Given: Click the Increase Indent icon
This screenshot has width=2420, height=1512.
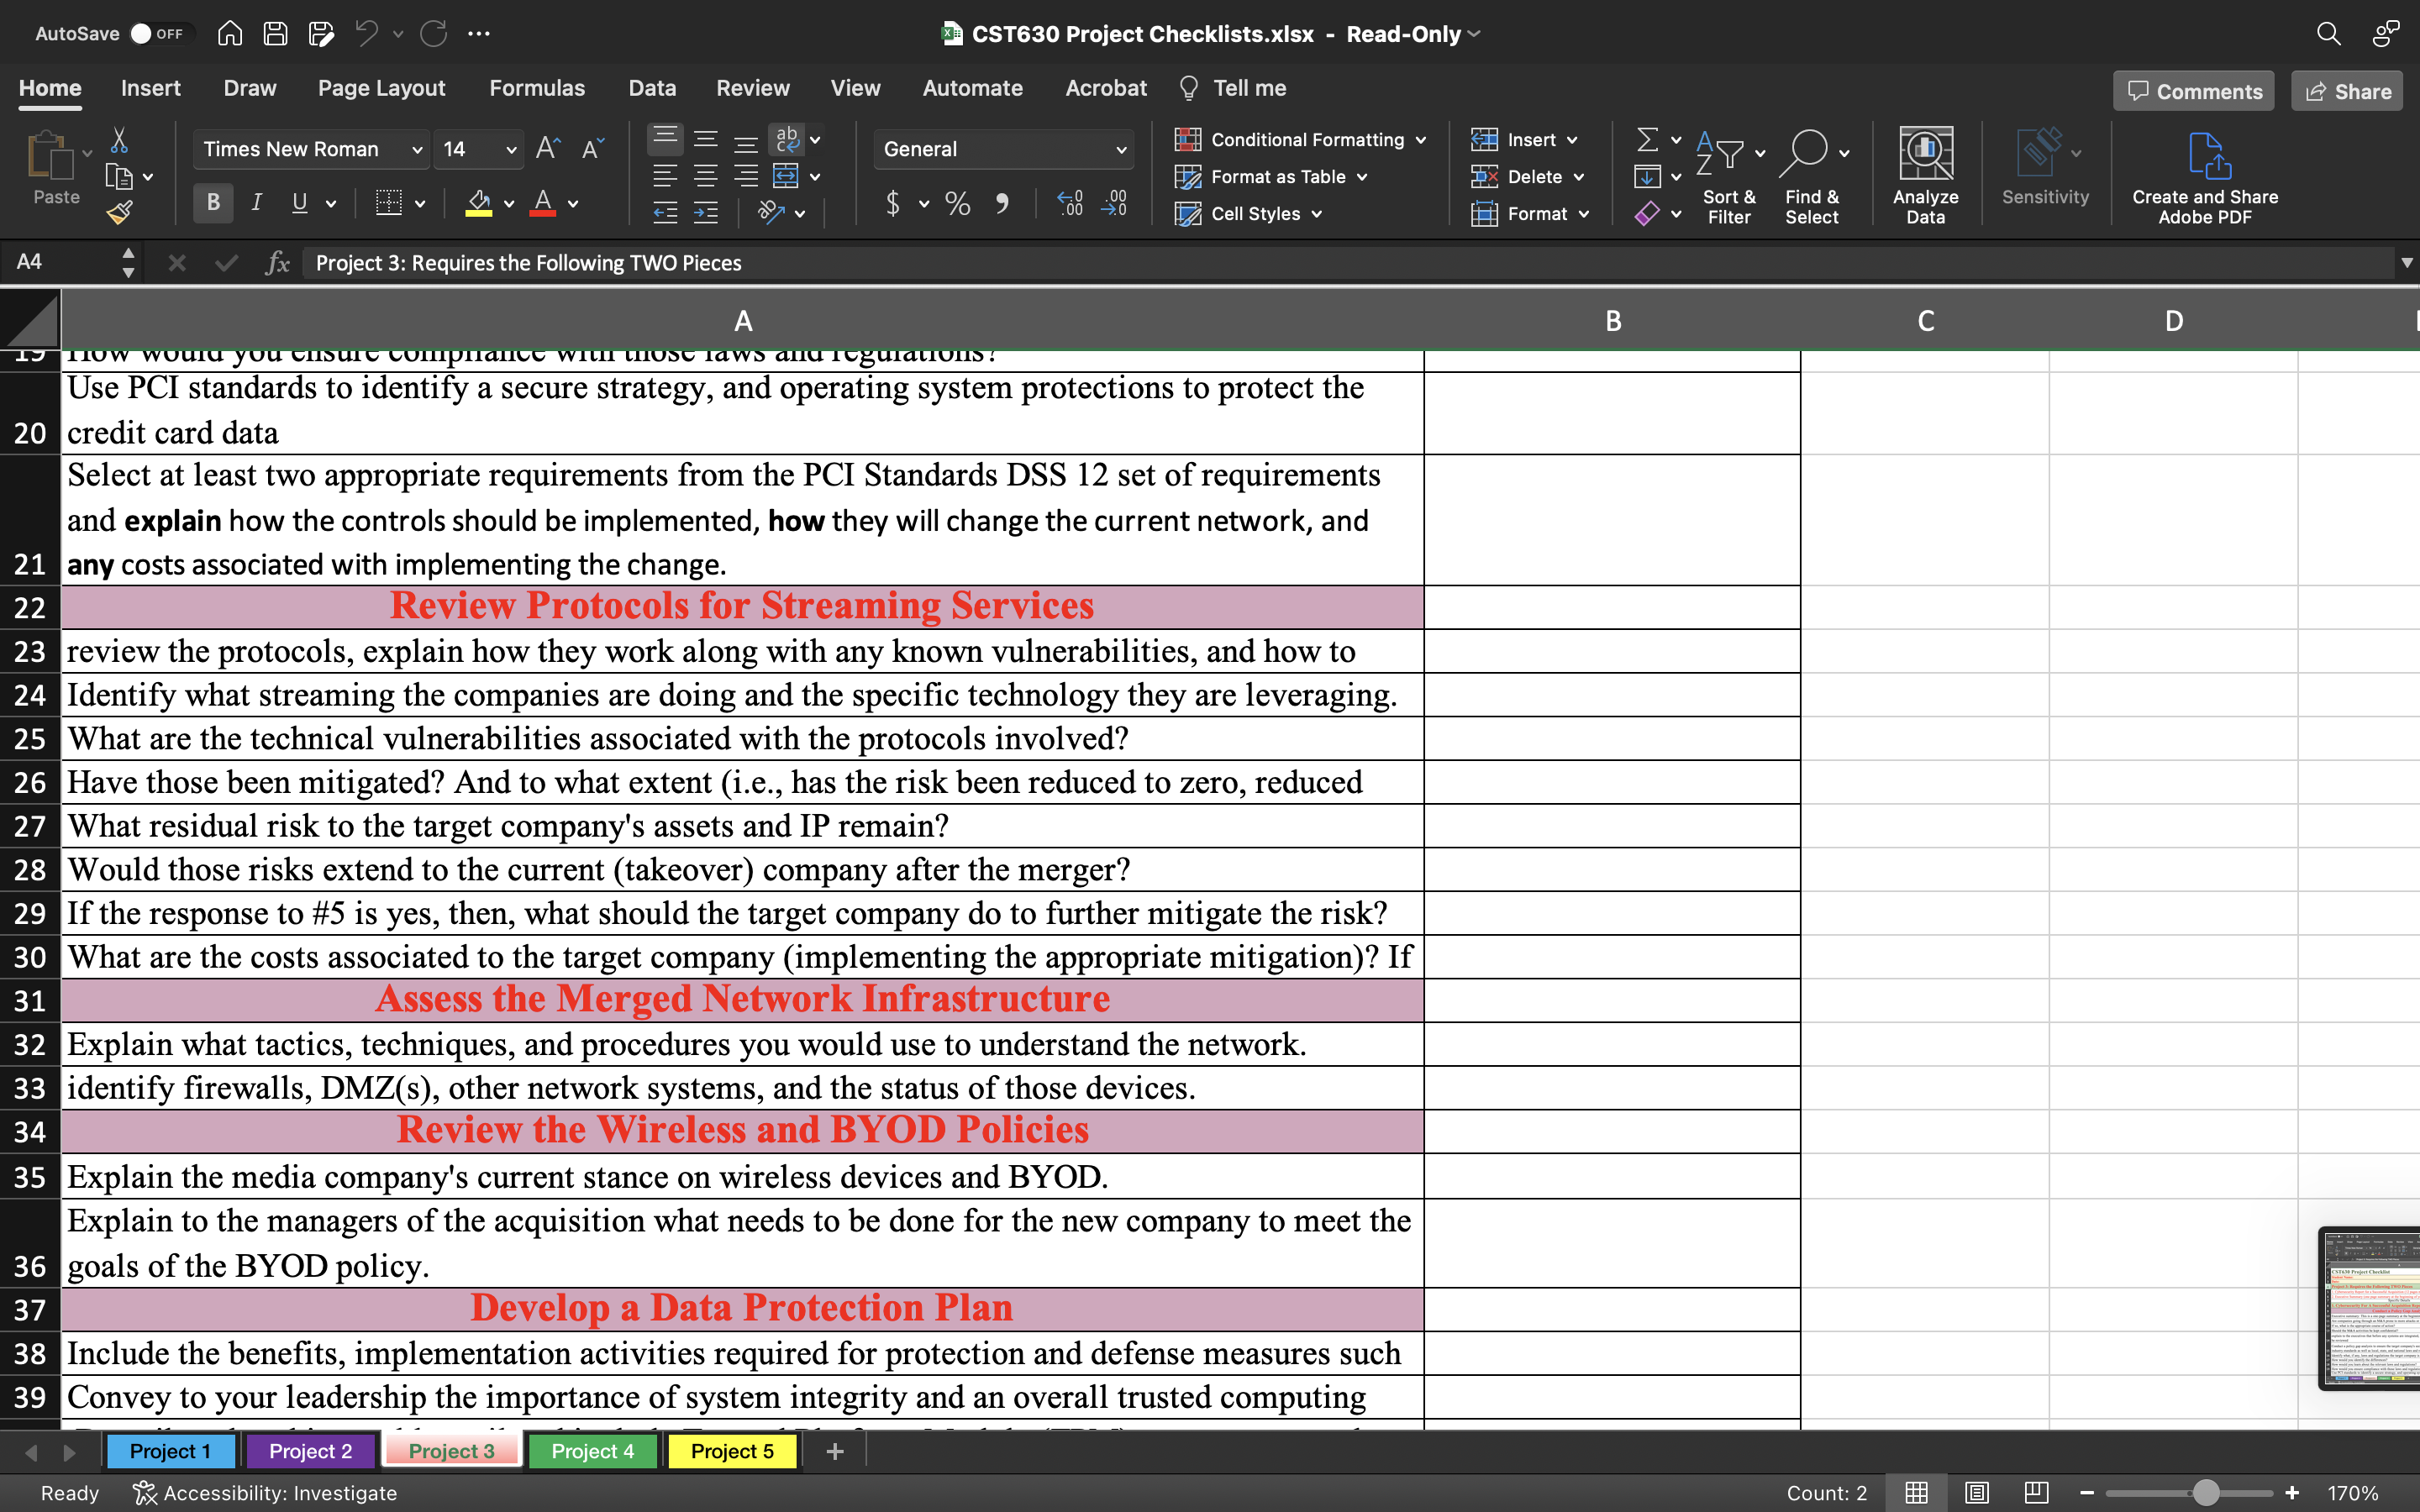Looking at the screenshot, I should 706,212.
